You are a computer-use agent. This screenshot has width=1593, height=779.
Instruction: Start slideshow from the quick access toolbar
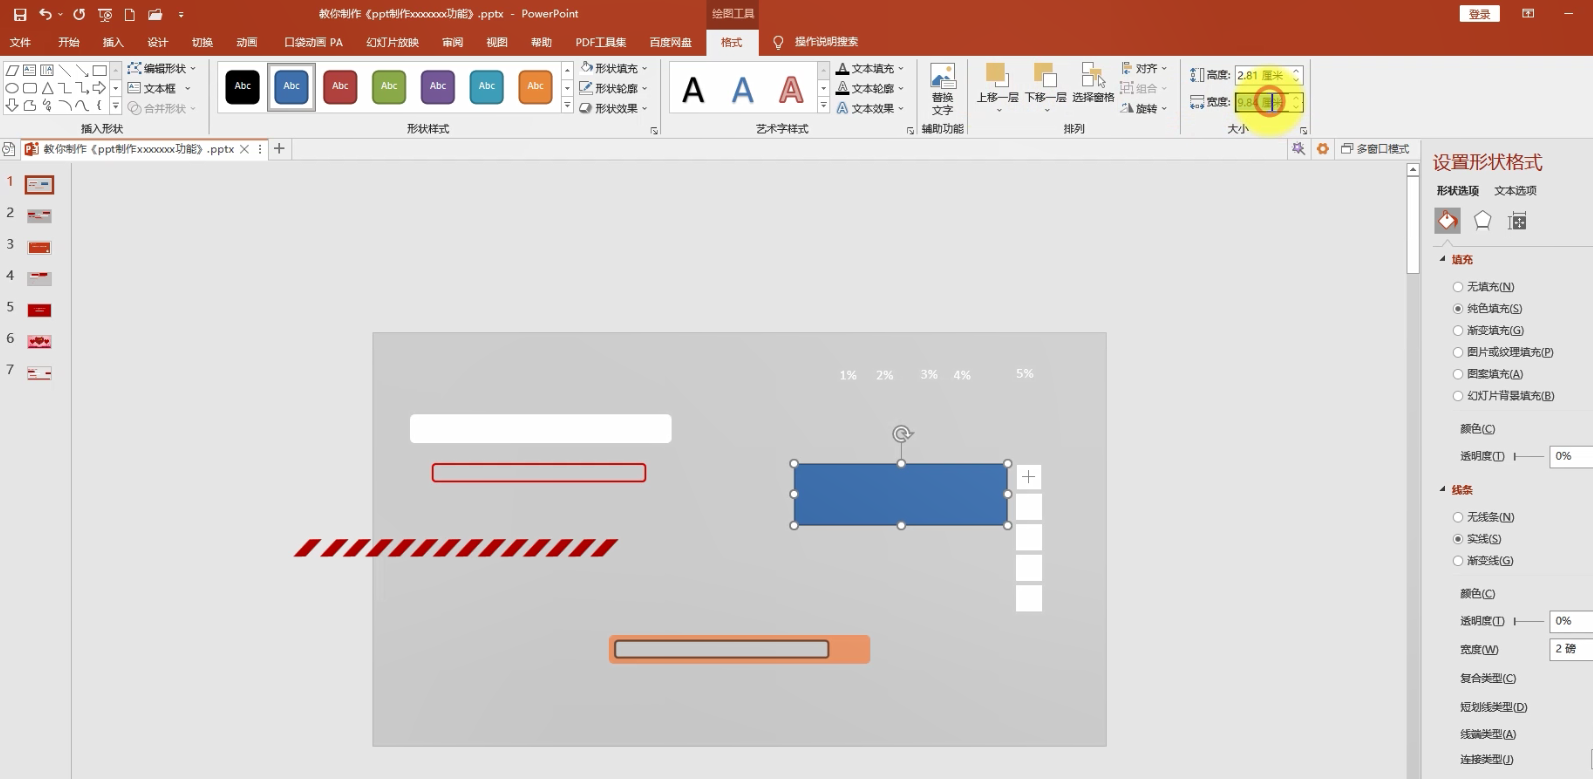coord(105,14)
